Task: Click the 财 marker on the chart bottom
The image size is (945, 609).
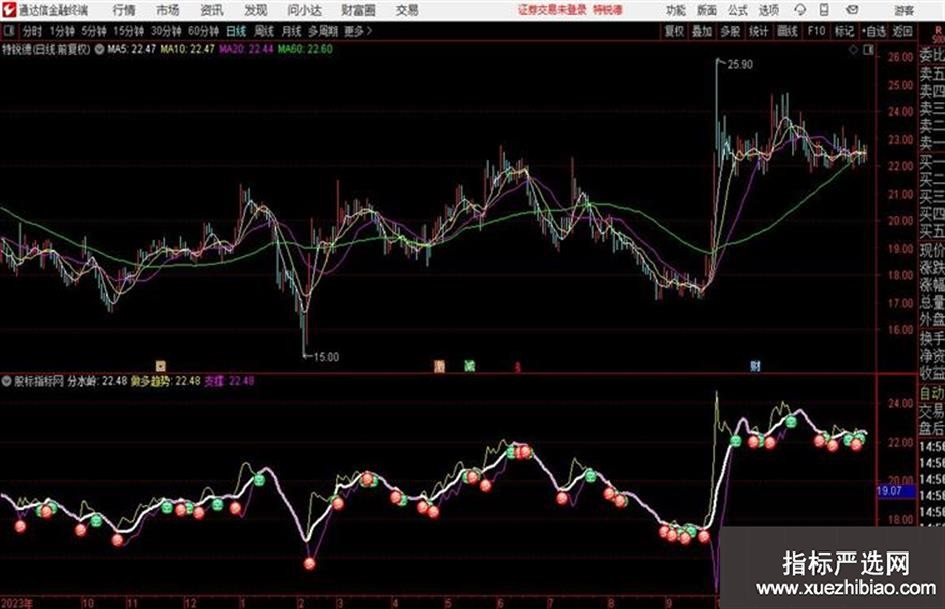Action: coord(755,366)
